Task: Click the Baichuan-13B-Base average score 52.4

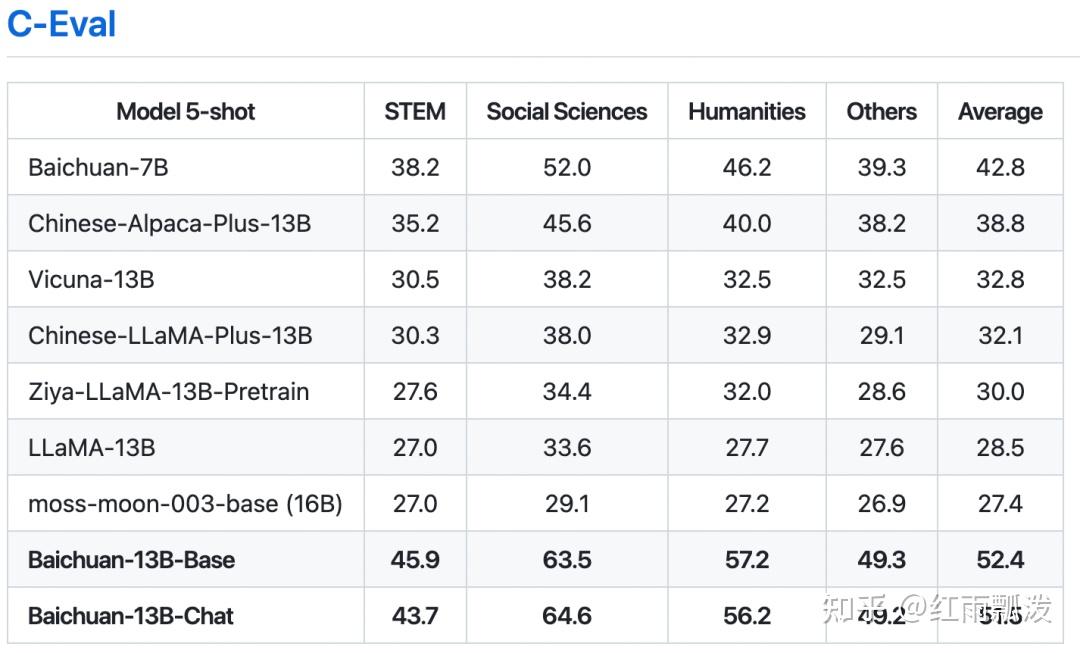Action: [x=1000, y=559]
